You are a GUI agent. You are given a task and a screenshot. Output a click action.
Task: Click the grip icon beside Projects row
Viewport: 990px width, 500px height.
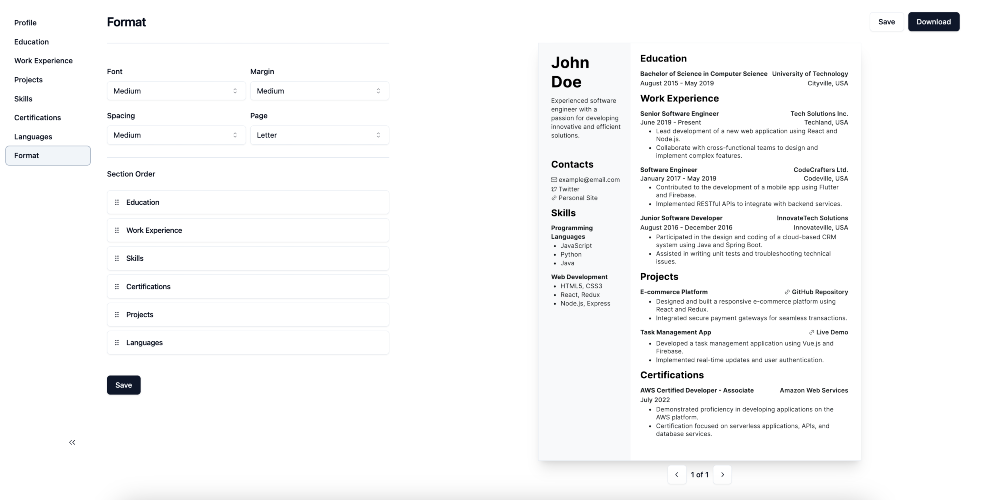[x=117, y=314]
